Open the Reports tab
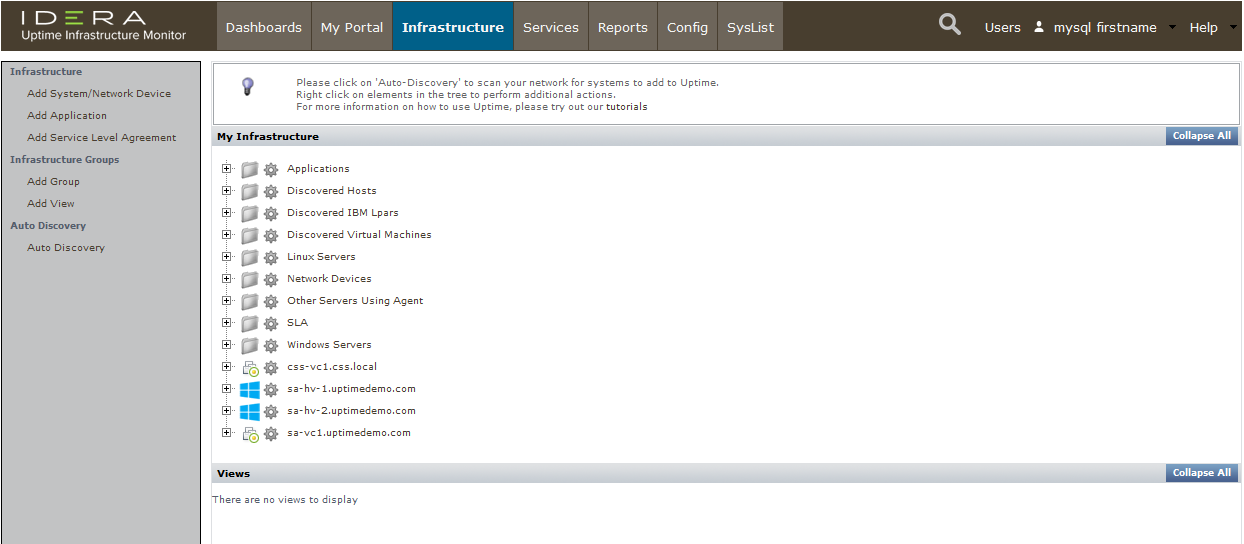This screenshot has height=544, width=1244. (623, 27)
